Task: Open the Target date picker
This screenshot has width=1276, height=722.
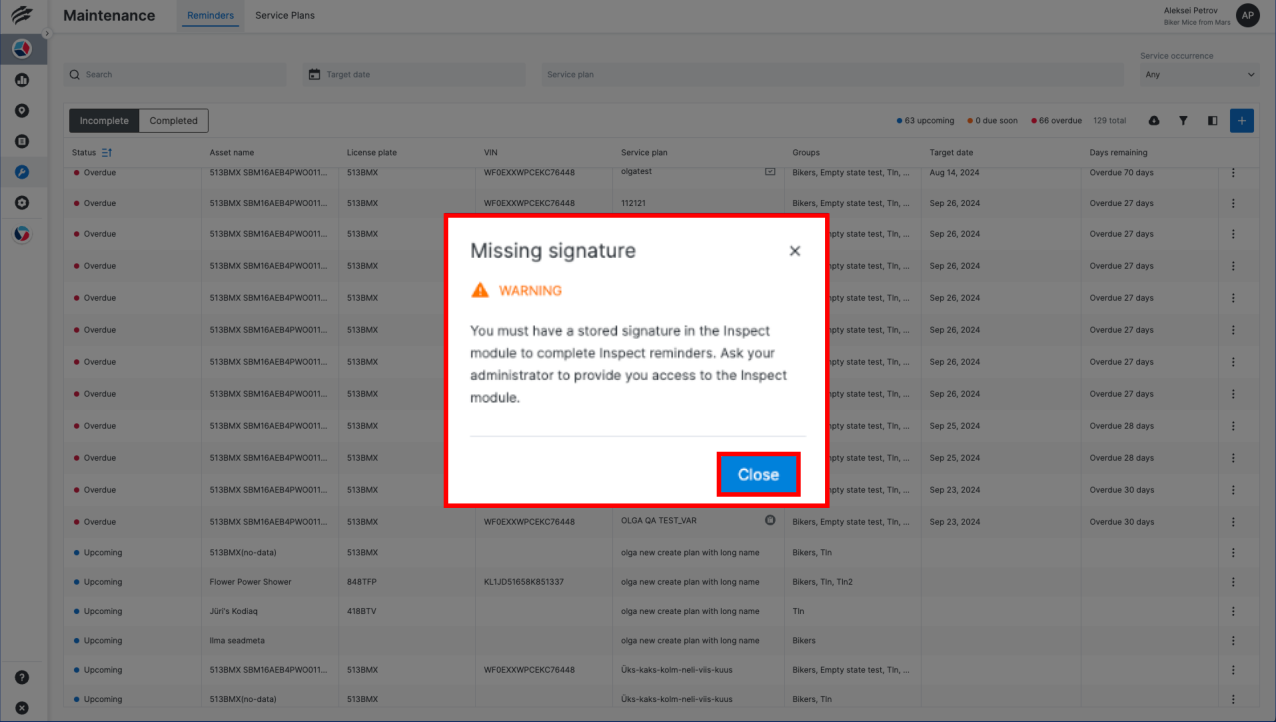Action: [413, 74]
